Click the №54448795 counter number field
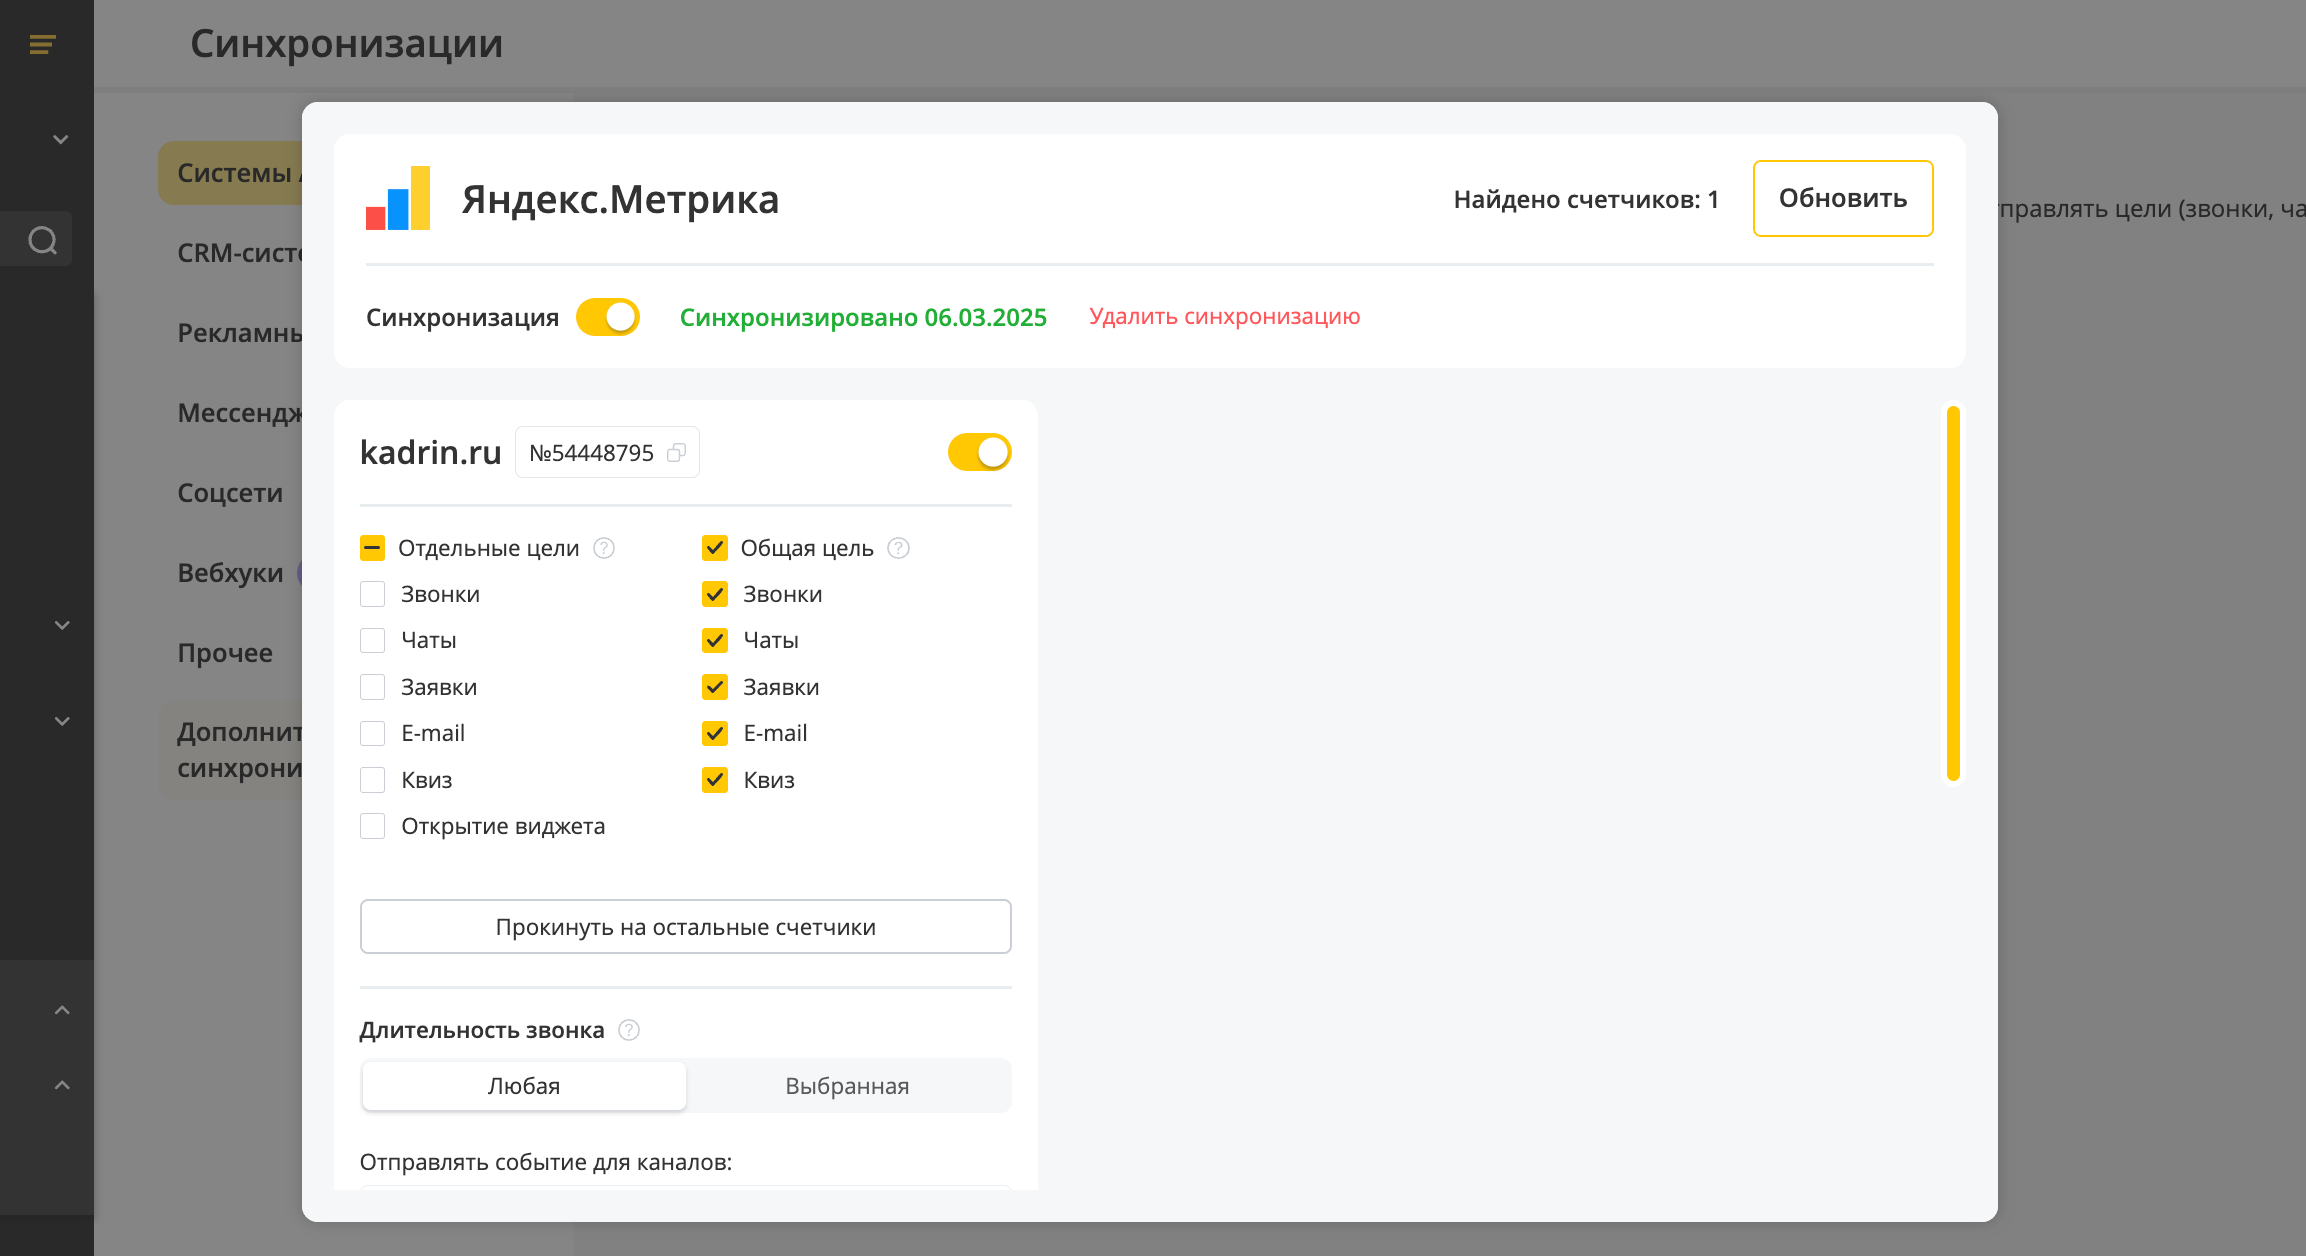The image size is (2306, 1256). pos(607,453)
